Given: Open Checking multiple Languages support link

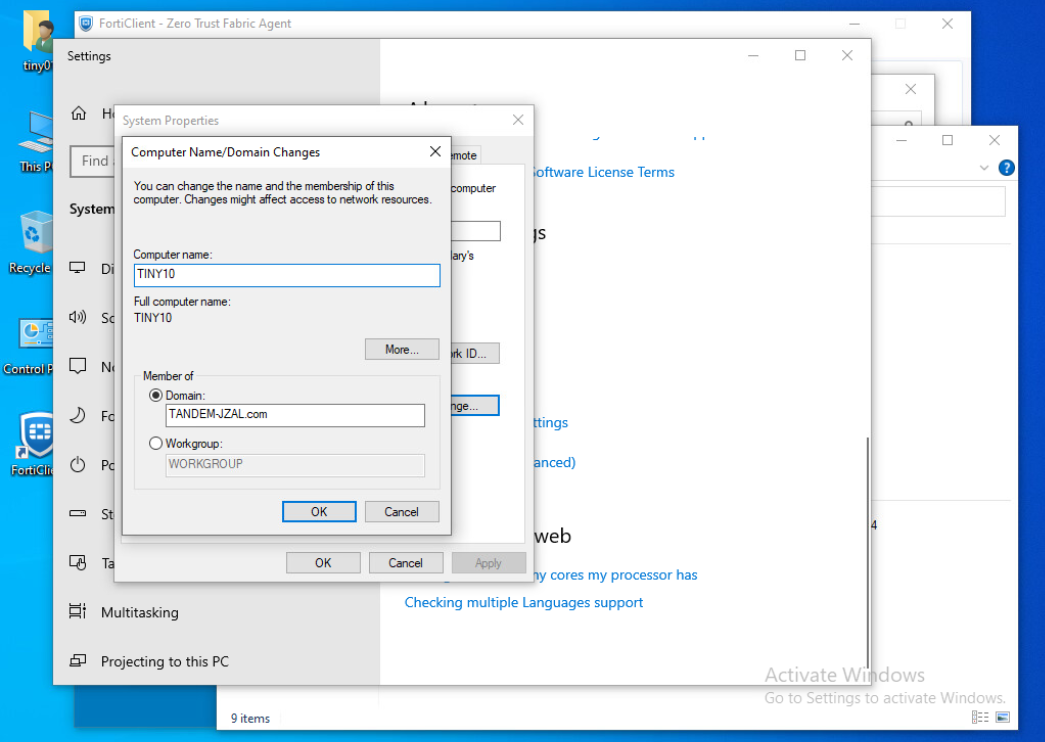Looking at the screenshot, I should [x=523, y=603].
